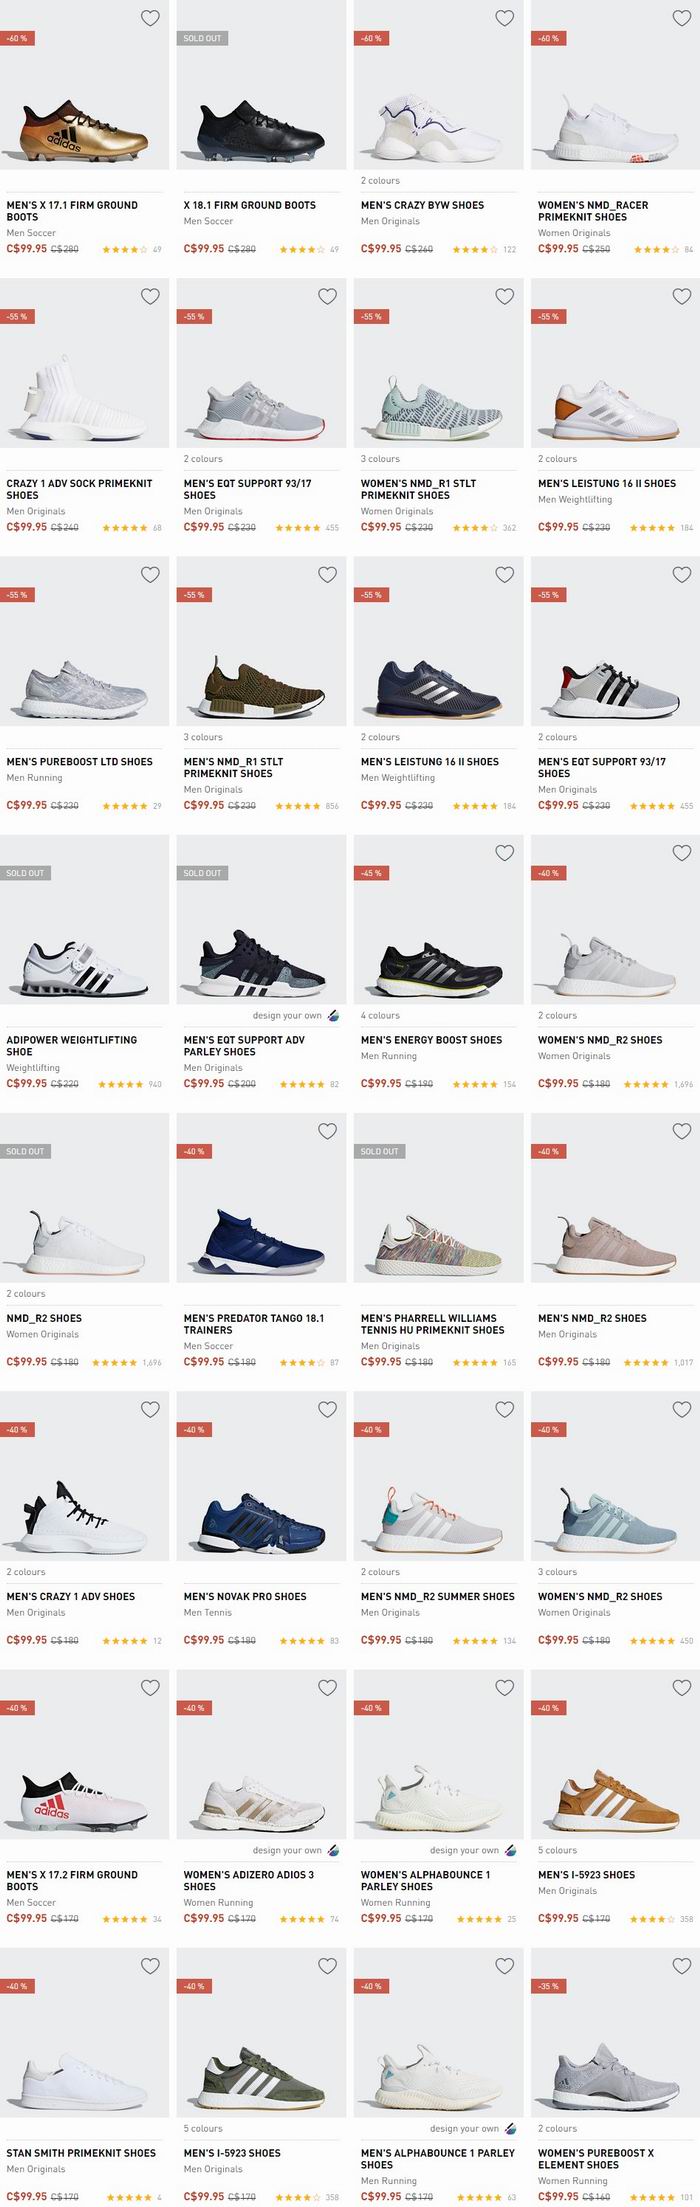700x2207 pixels.
Task: Open design your own for Men's EQT Support ADV
Action: [295, 1015]
